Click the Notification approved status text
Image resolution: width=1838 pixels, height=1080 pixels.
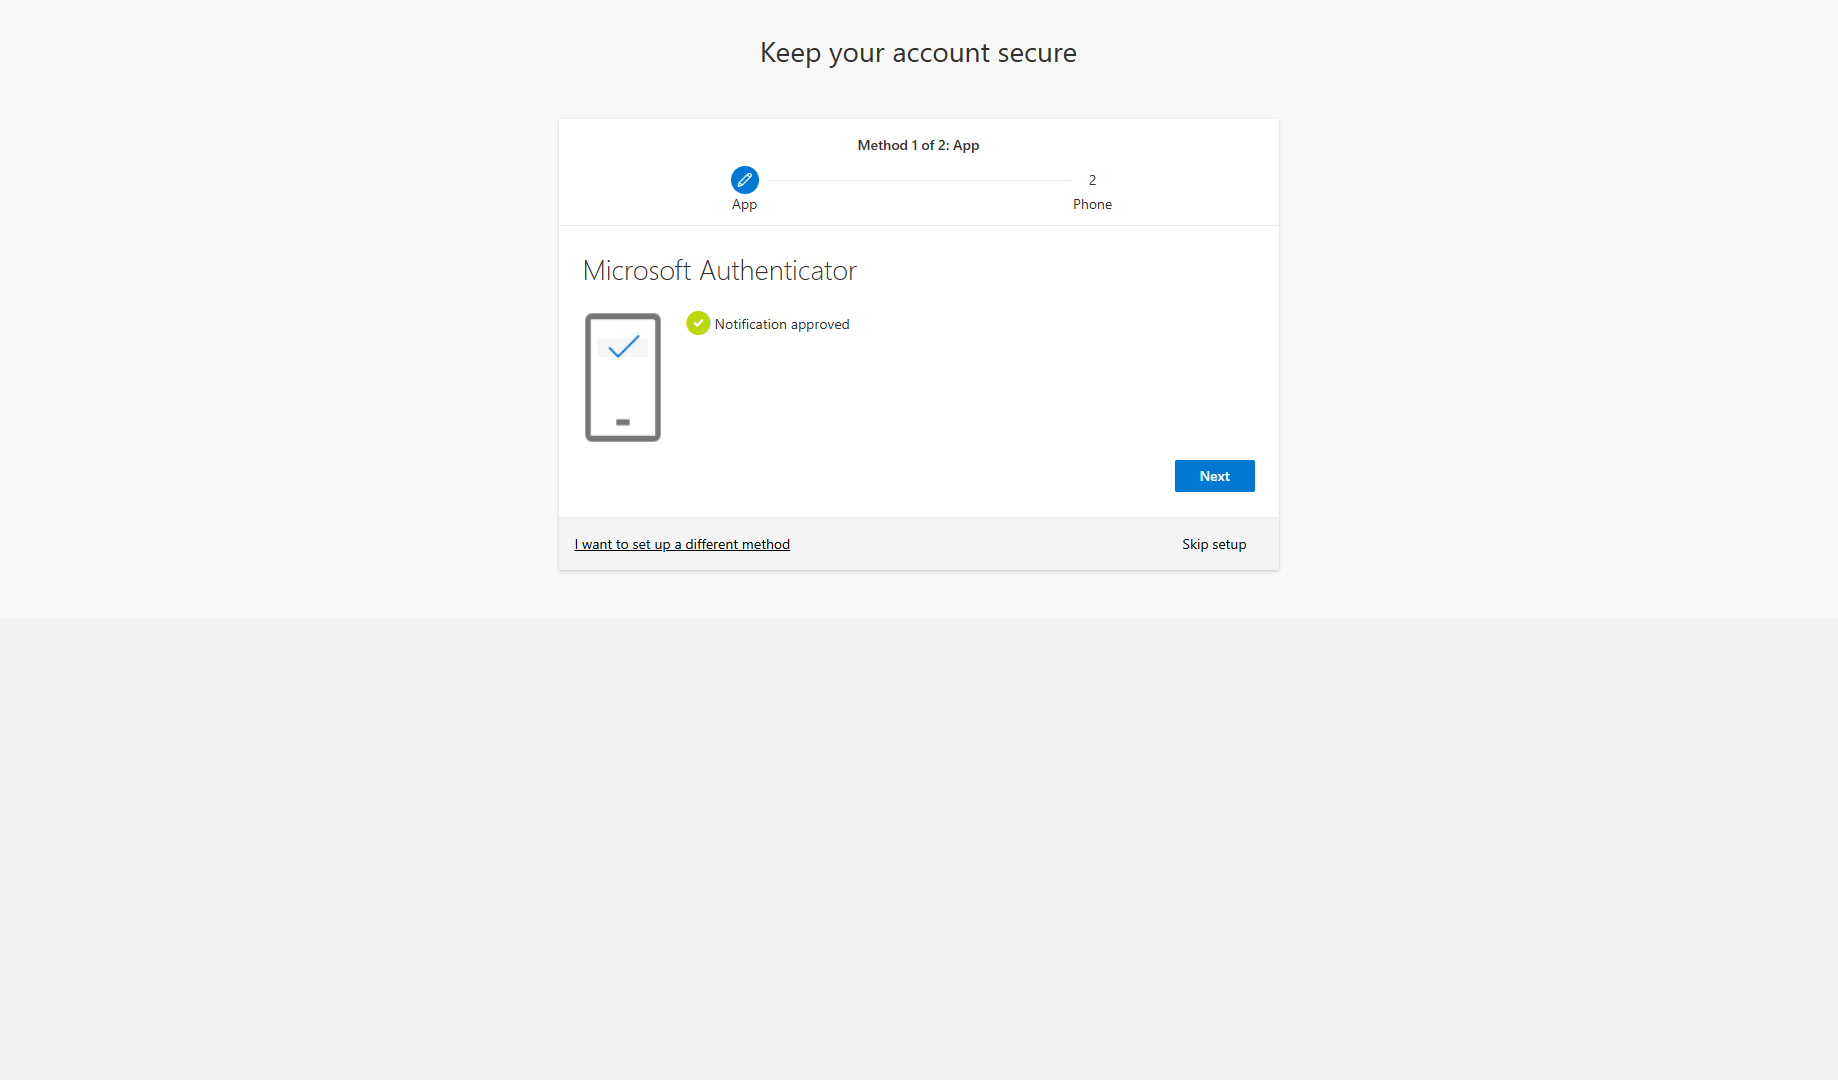pos(781,323)
